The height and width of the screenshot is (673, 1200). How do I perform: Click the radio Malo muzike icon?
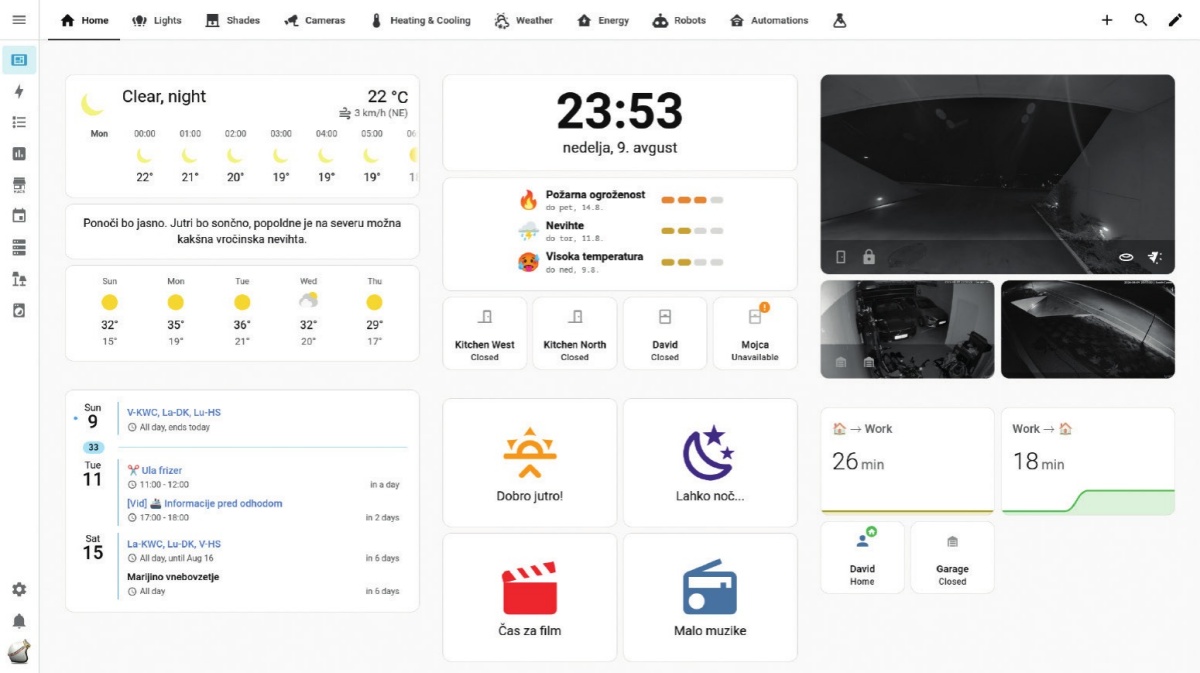(x=709, y=588)
